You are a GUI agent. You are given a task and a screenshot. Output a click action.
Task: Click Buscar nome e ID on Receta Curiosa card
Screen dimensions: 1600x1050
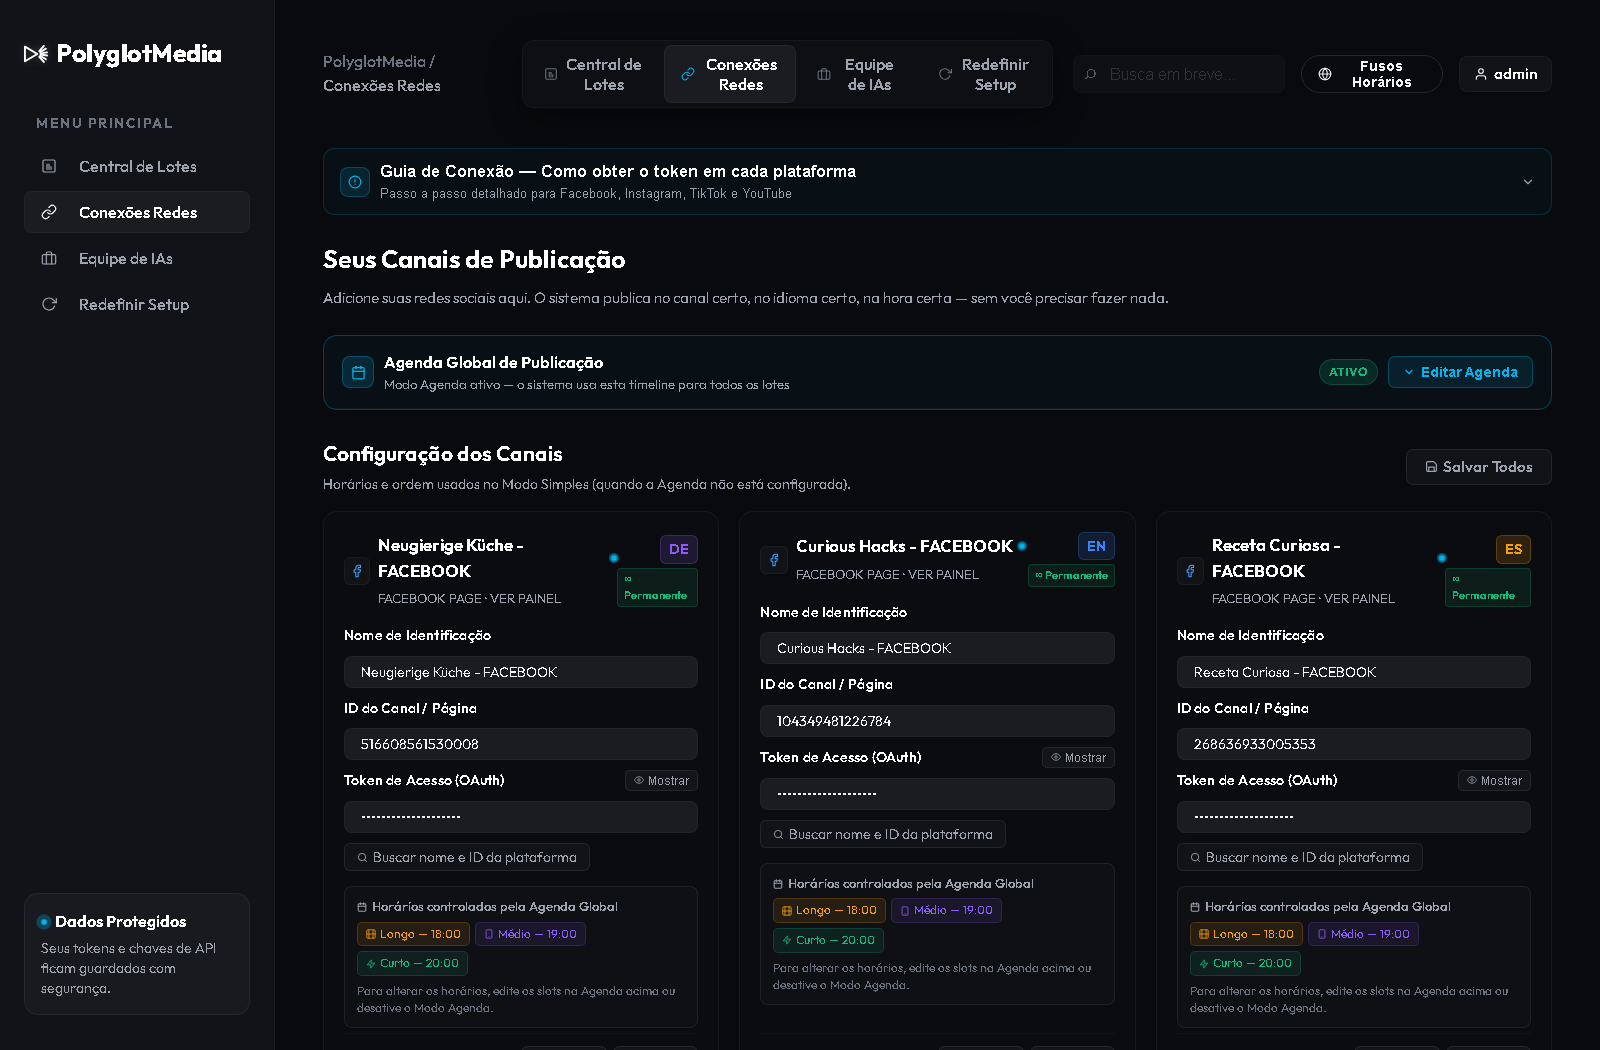tap(1300, 857)
